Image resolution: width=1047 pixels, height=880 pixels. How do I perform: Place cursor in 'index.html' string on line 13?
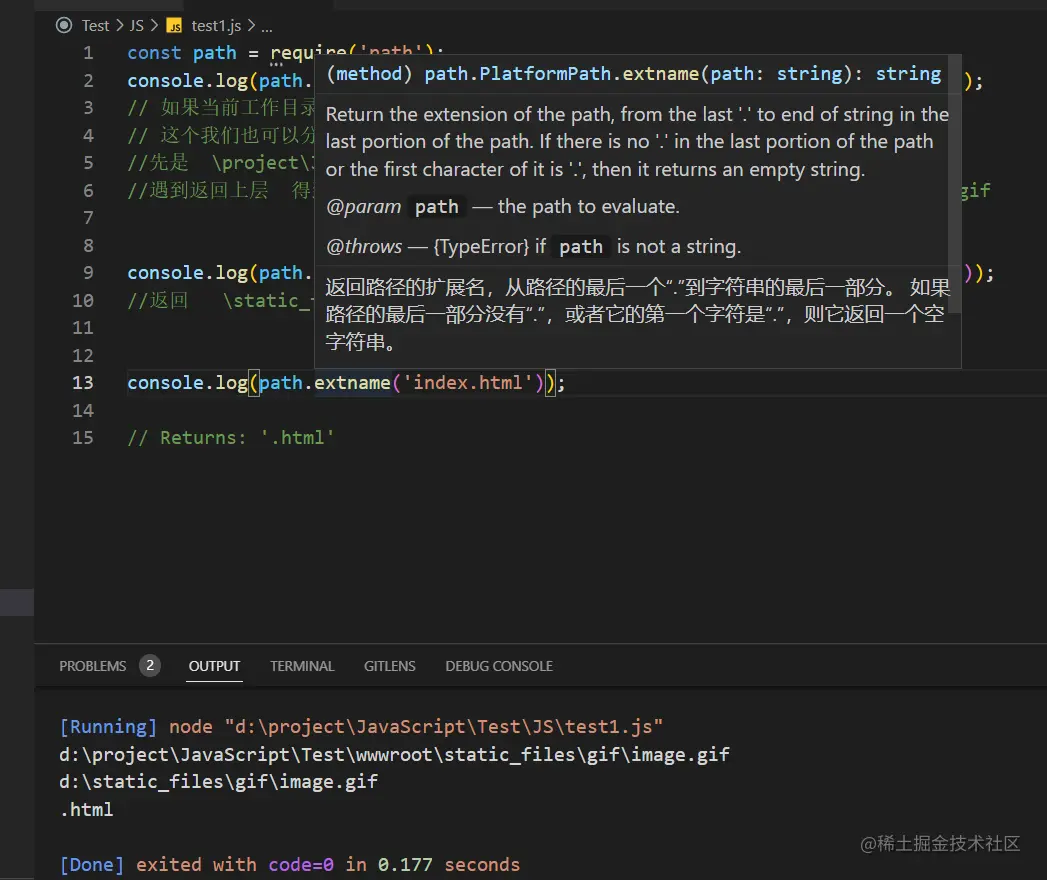[468, 383]
